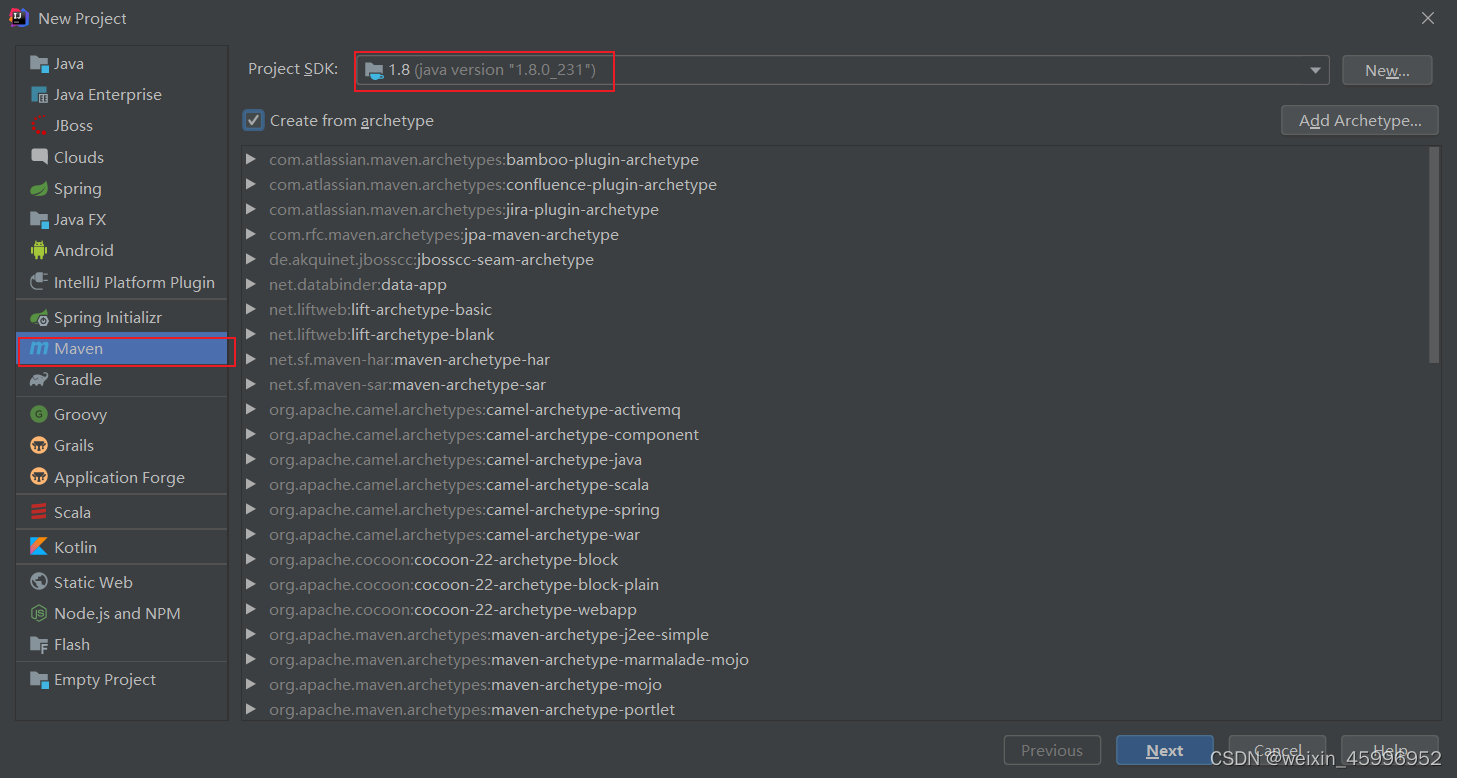This screenshot has width=1457, height=778.
Task: Click the Java Enterprise icon
Action: [39, 95]
